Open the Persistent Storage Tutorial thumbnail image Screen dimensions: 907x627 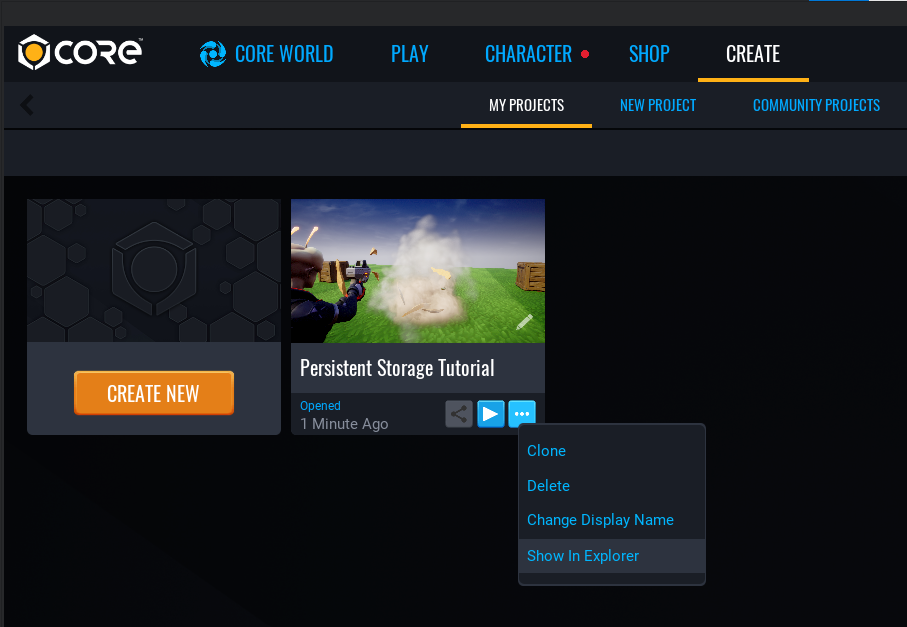pyautogui.click(x=418, y=270)
